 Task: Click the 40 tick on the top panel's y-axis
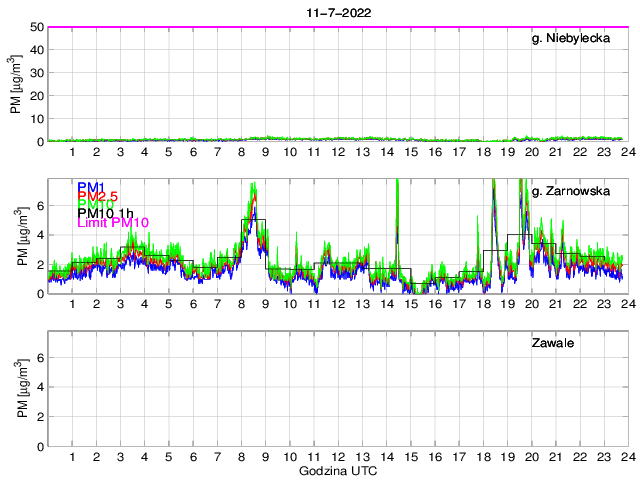(36, 50)
